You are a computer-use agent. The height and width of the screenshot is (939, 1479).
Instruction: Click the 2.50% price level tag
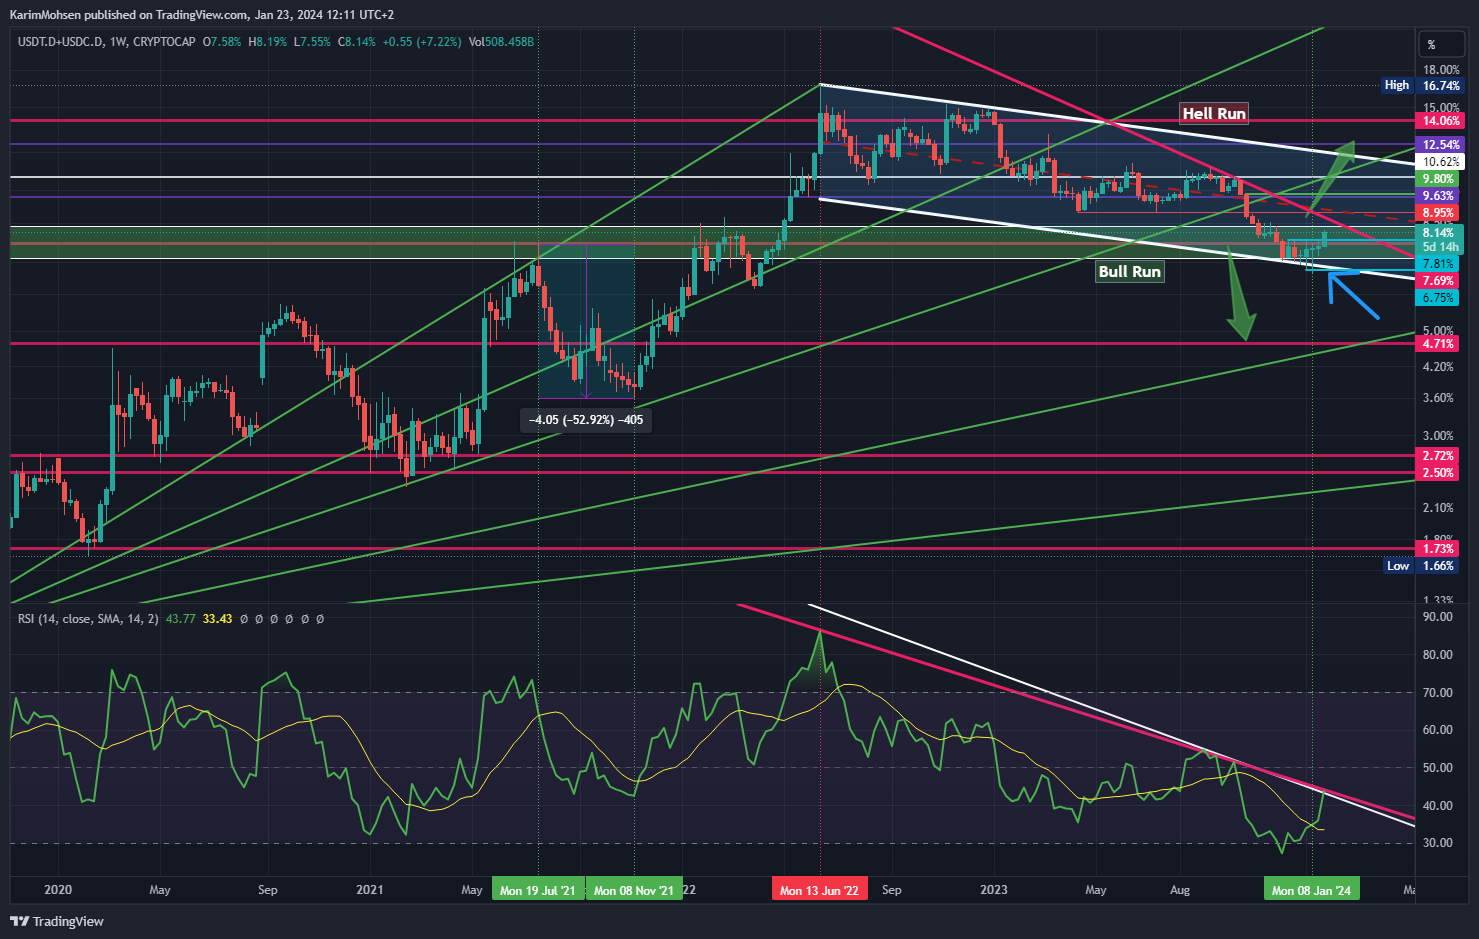[x=1438, y=473]
